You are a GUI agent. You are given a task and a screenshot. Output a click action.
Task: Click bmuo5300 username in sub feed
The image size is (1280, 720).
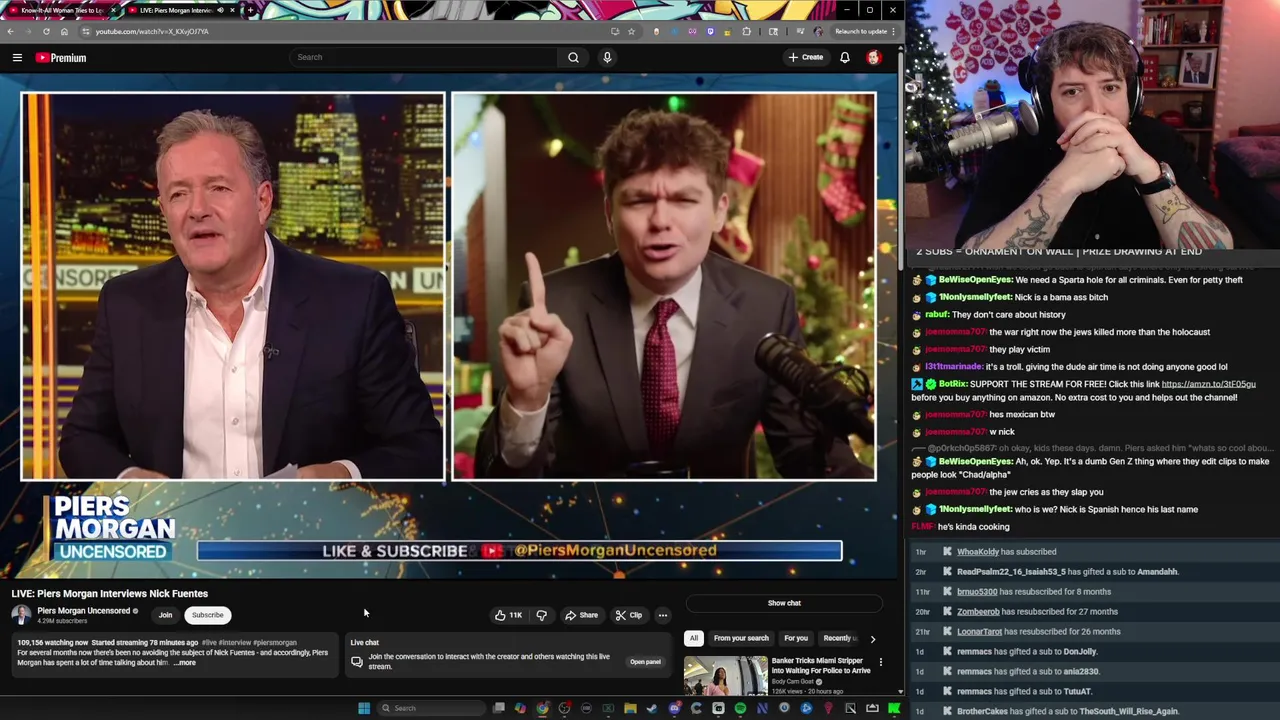(x=977, y=592)
